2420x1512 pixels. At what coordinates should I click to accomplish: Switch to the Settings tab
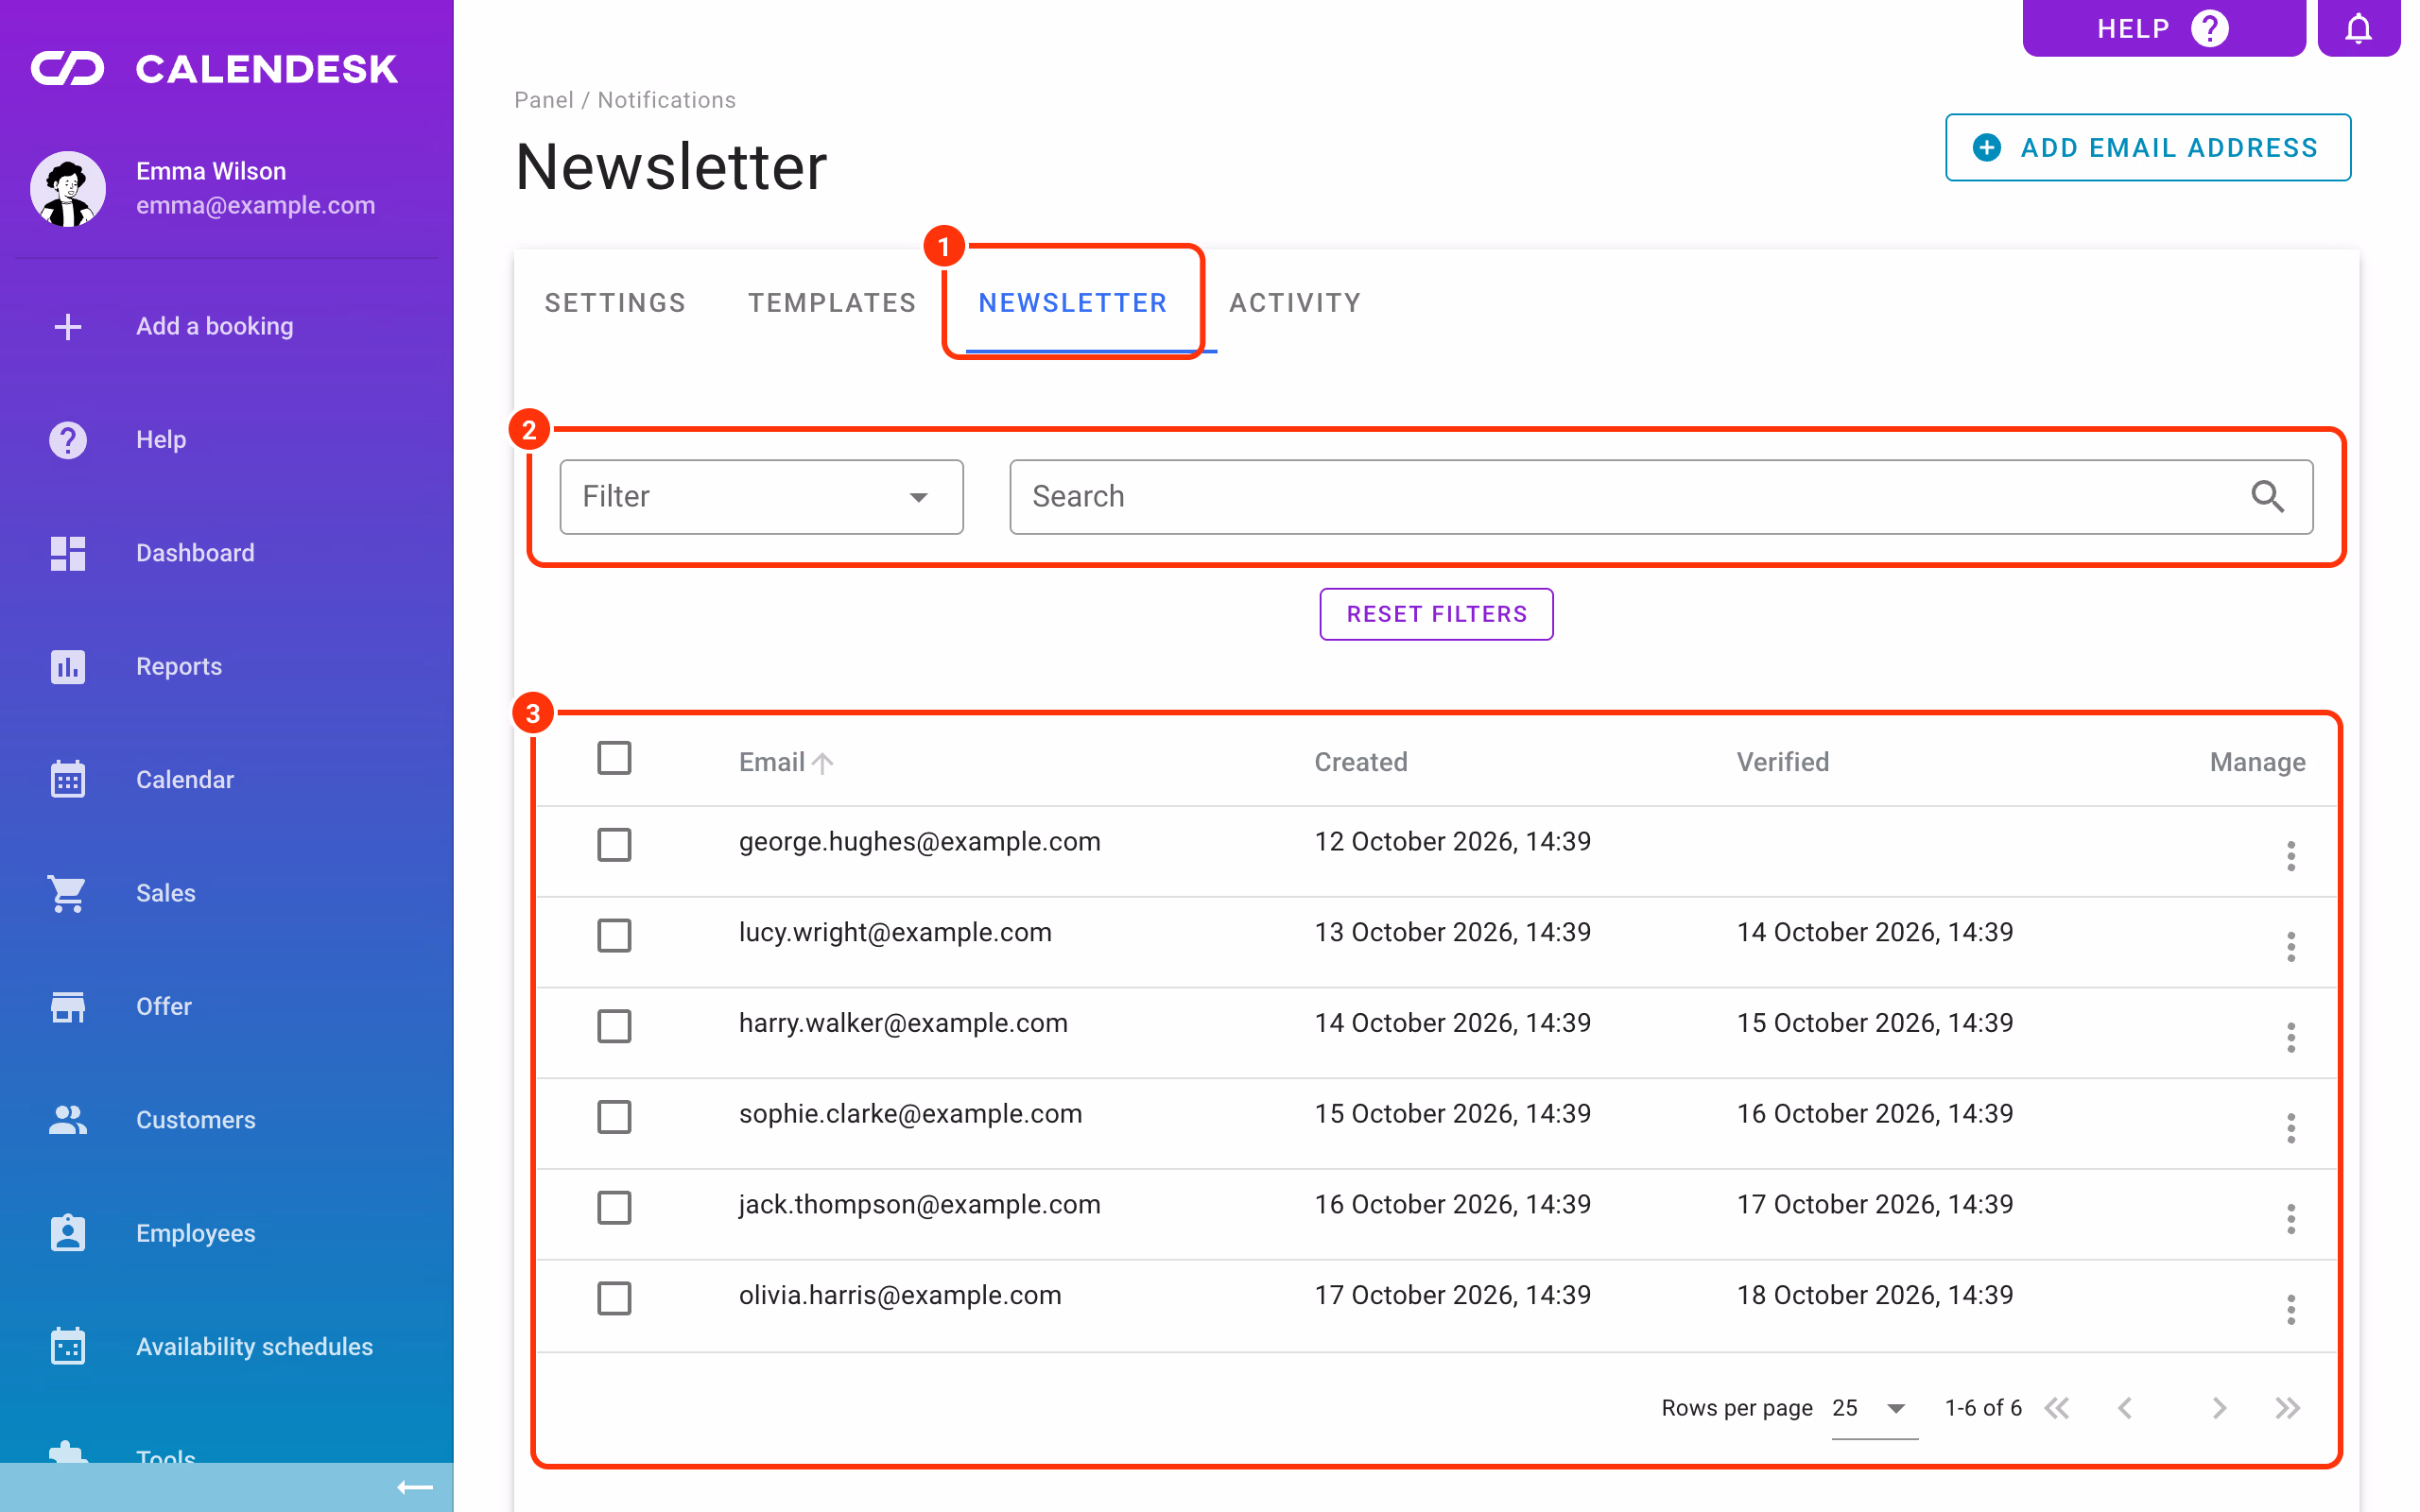click(x=615, y=303)
